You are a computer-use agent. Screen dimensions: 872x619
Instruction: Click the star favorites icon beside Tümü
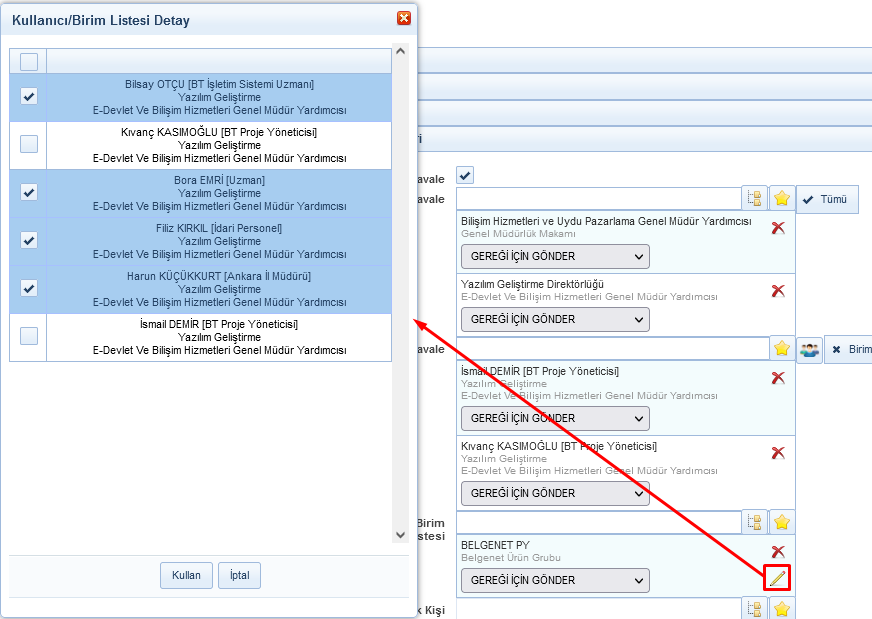pyautogui.click(x=782, y=199)
